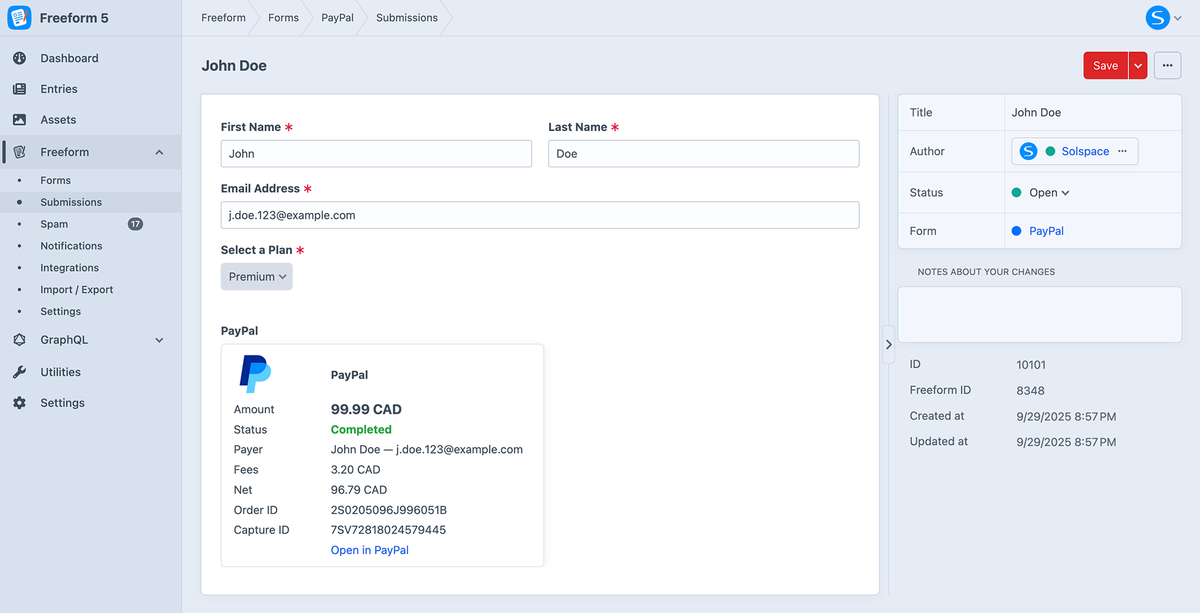
Task: Click the Forms breadcrumb item
Action: [x=283, y=18]
